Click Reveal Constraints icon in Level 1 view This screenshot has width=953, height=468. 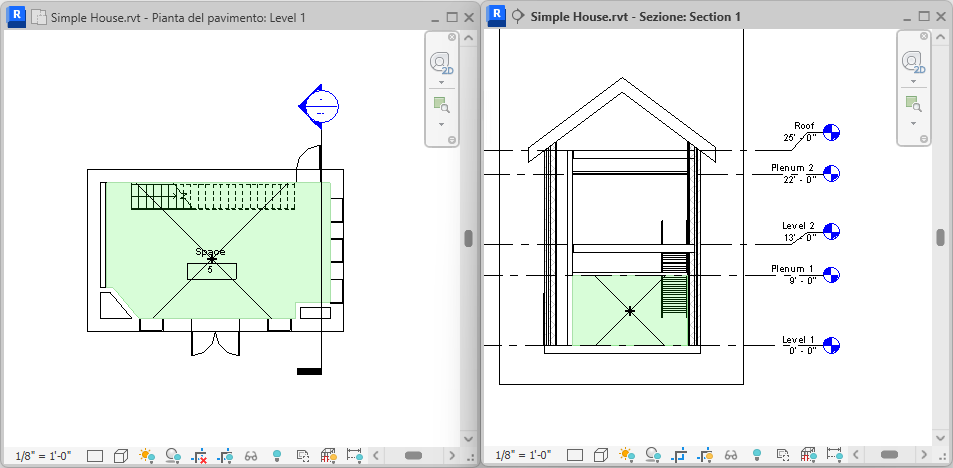point(354,455)
